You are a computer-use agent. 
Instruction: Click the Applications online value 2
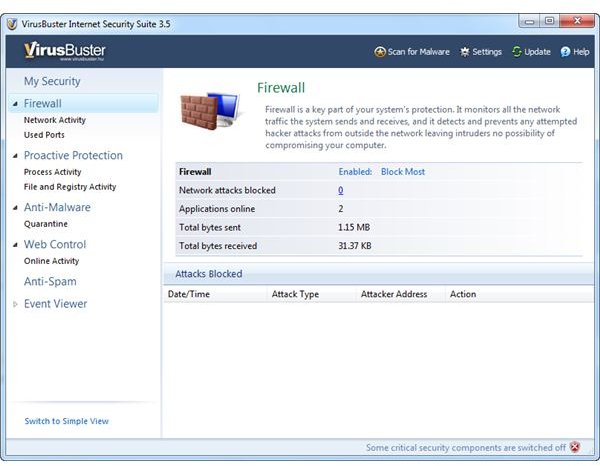341,209
